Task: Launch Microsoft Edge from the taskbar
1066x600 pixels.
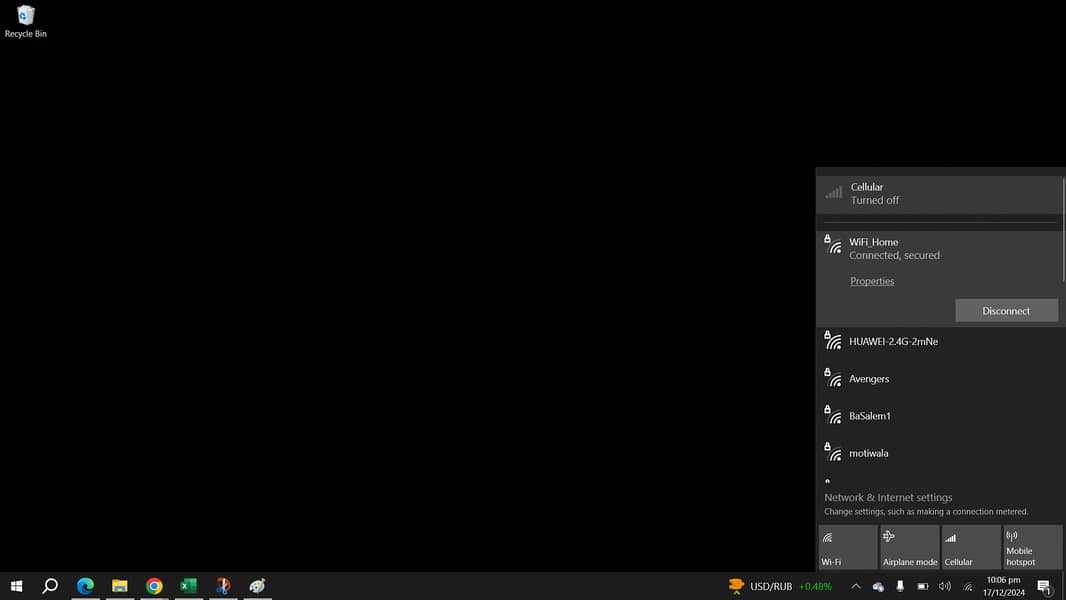Action: point(86,586)
